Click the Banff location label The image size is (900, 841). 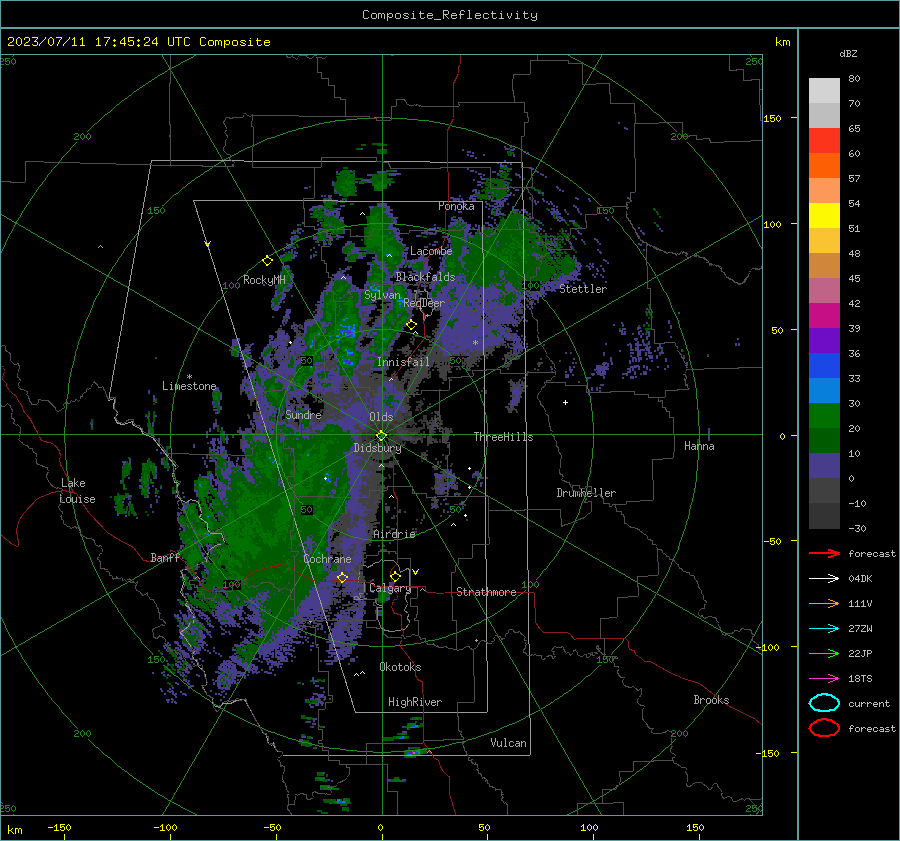click(165, 557)
